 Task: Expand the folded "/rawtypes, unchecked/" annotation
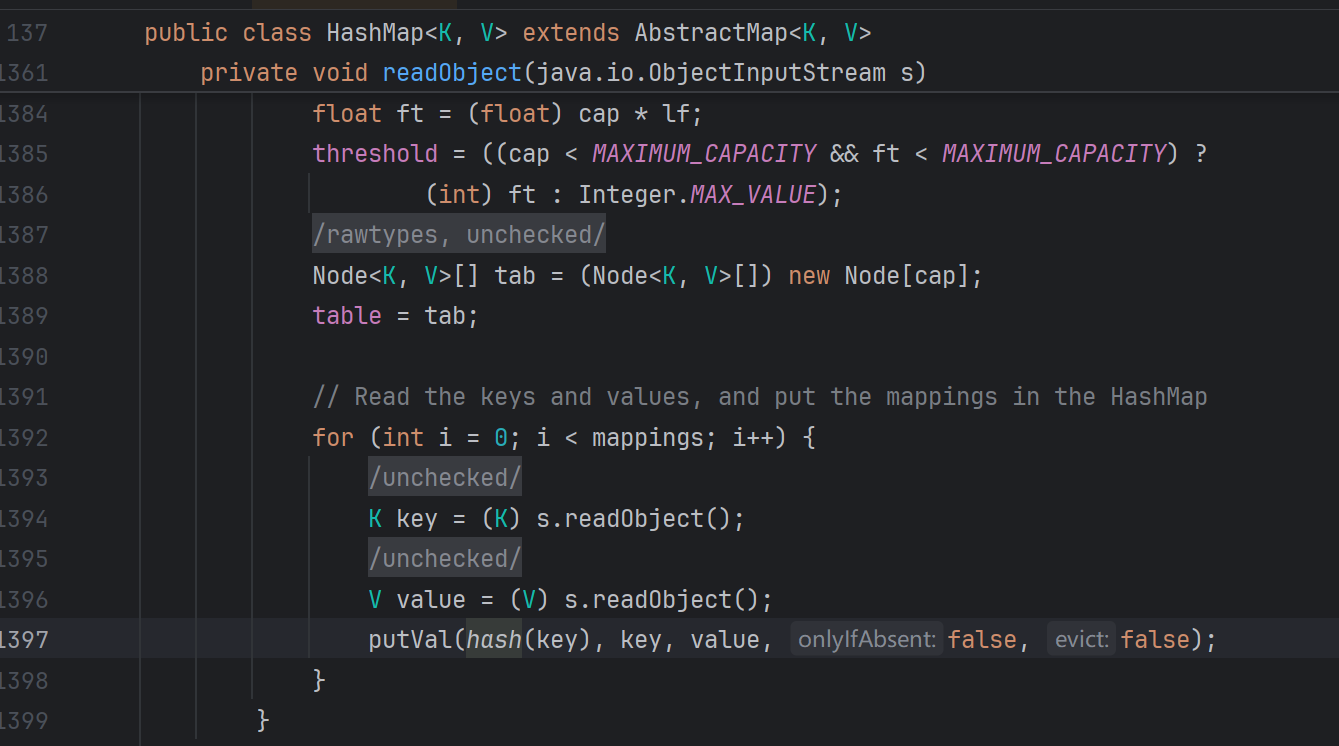[x=458, y=234]
